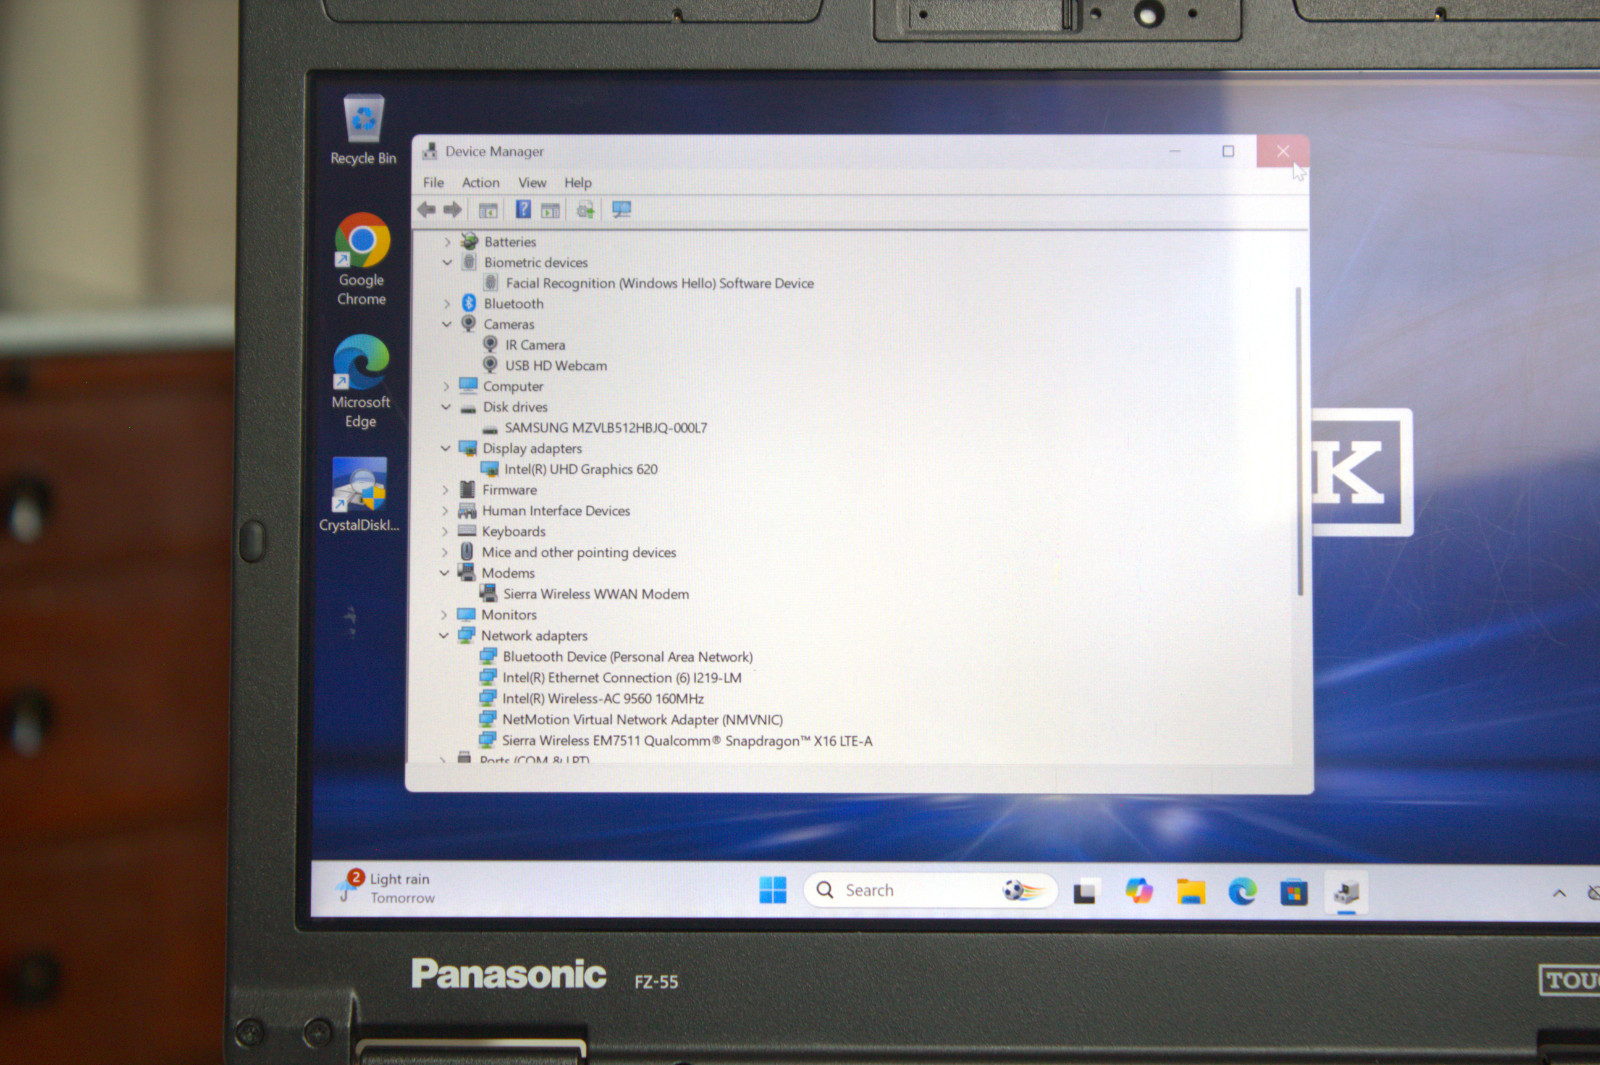Click the Cameras category webcam icon
Viewport: 1600px width, 1065px height.
[x=468, y=323]
